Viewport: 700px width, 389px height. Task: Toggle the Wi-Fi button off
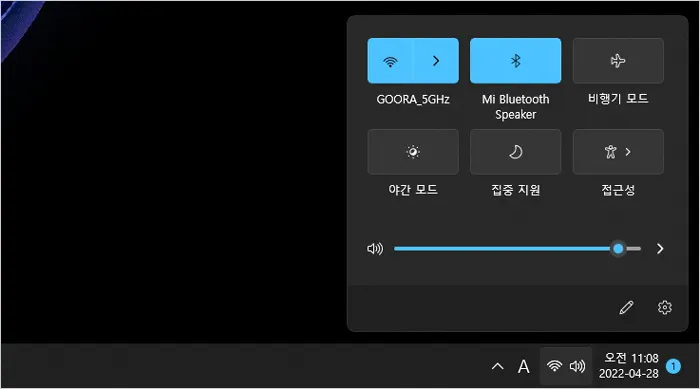[390, 61]
